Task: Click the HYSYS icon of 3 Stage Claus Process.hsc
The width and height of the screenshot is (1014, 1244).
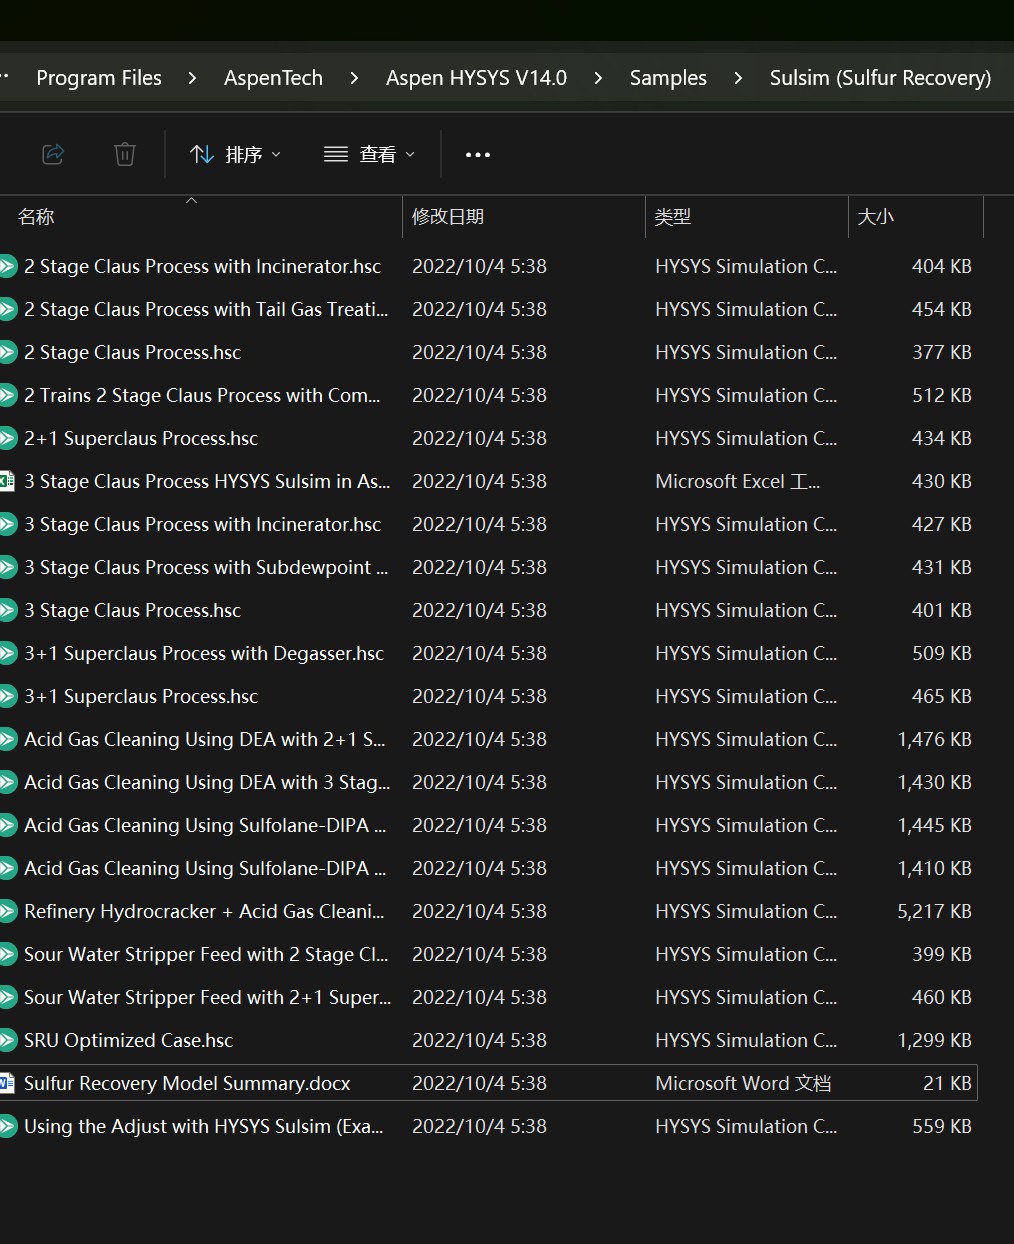Action: coord(7,610)
